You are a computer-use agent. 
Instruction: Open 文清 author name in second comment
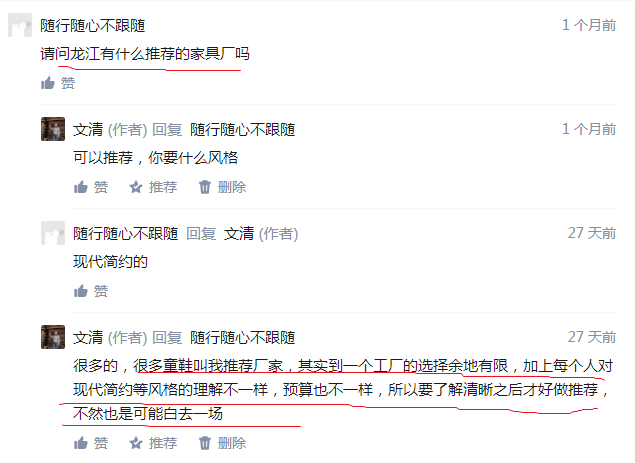click(88, 130)
